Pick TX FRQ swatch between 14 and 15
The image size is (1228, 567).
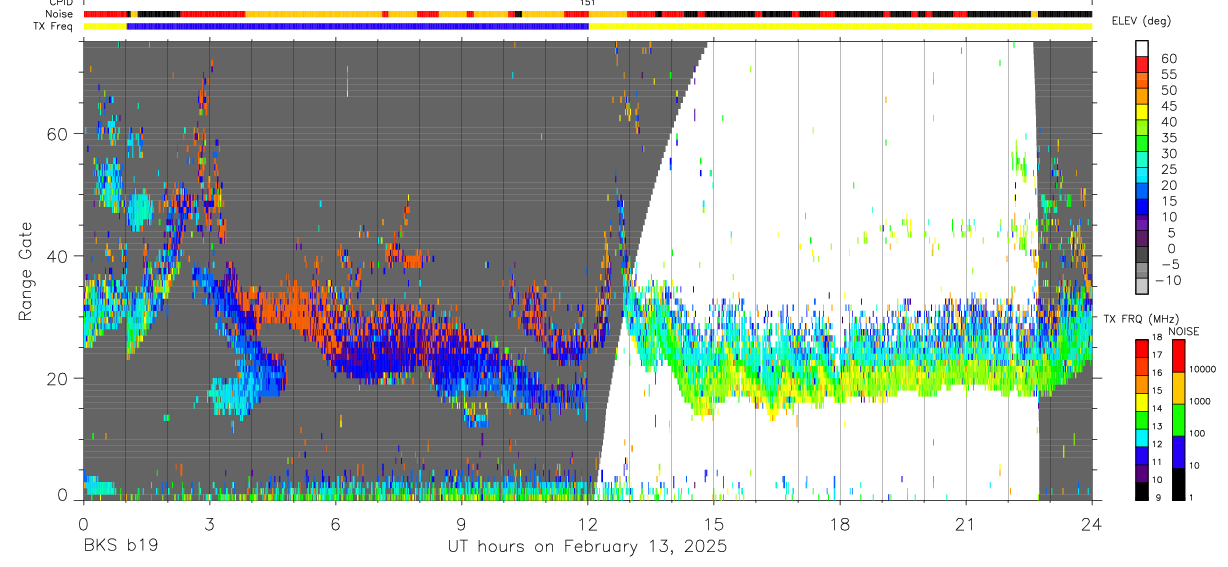pos(1142,401)
